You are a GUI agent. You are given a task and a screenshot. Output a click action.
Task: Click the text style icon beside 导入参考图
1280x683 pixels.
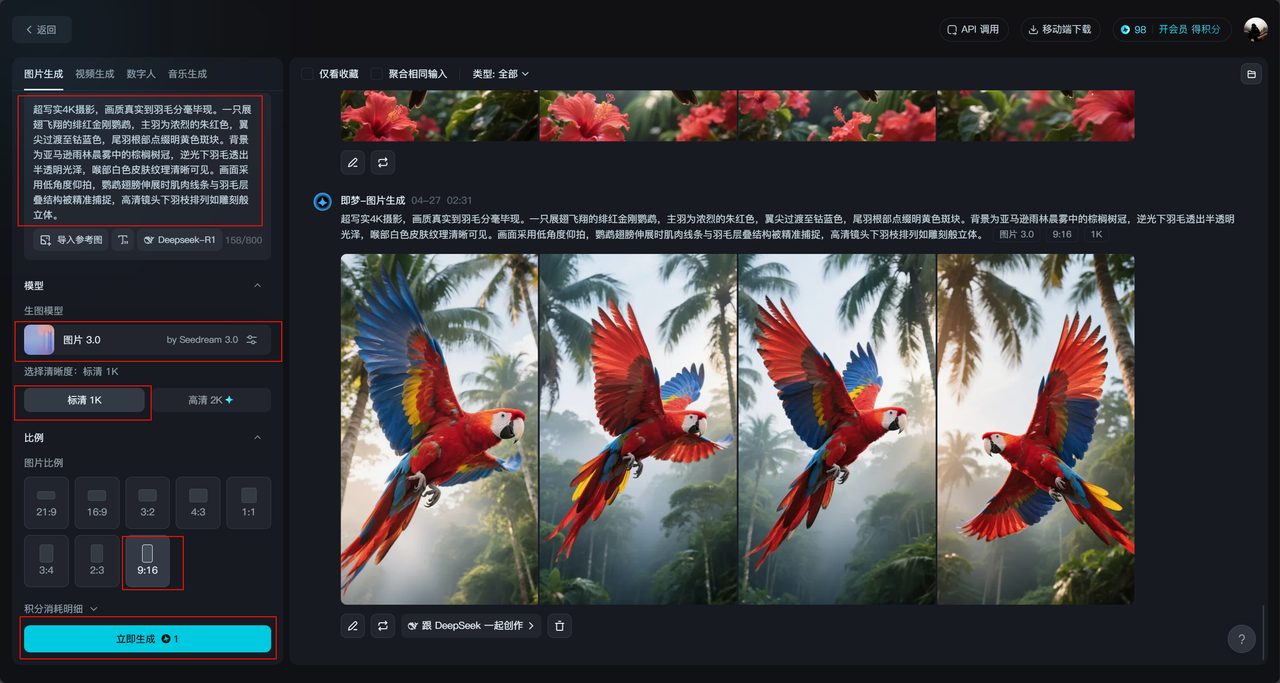[x=123, y=240]
